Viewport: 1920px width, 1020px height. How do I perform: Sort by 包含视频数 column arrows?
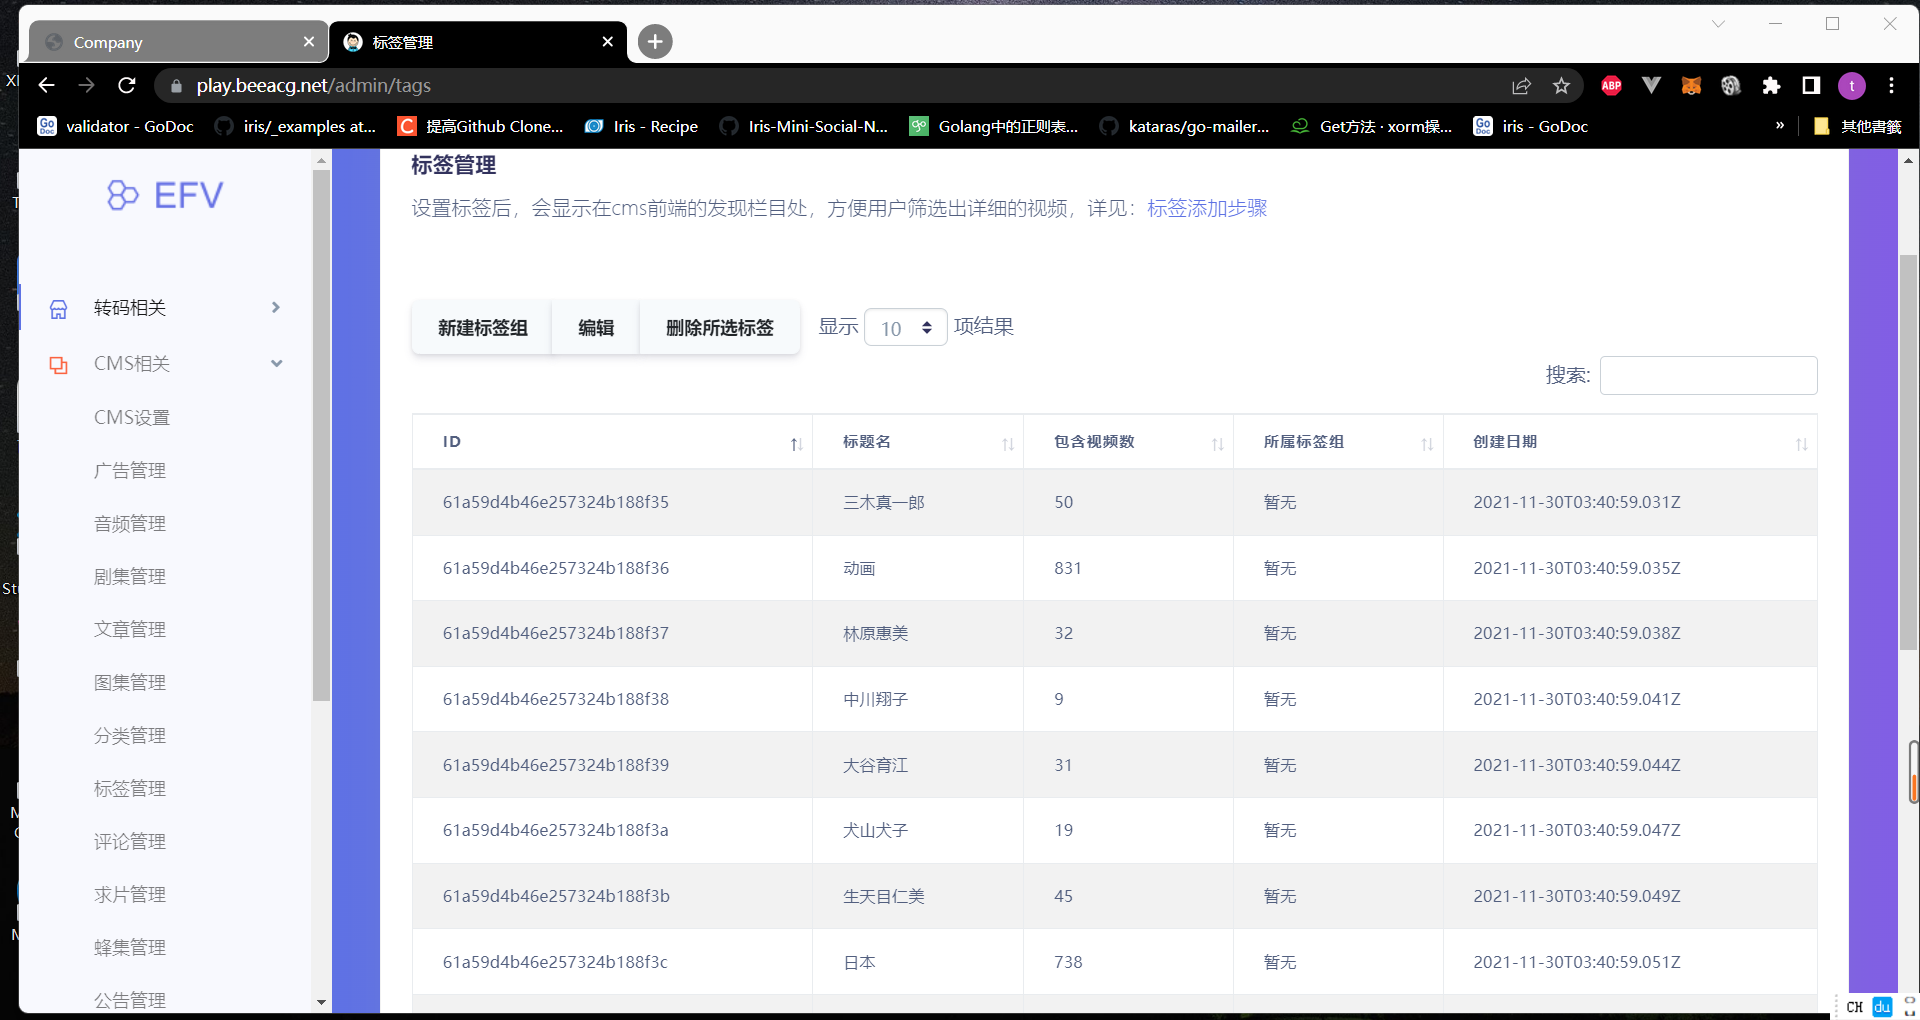click(1218, 444)
